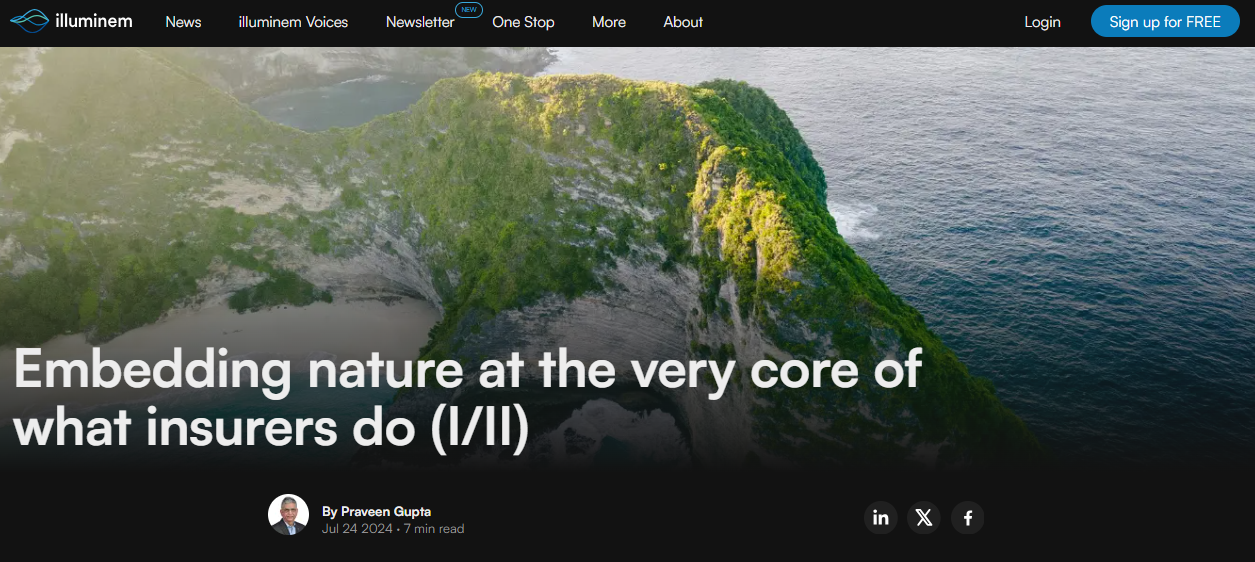Open the About menu
The width and height of the screenshot is (1255, 562).
683,22
